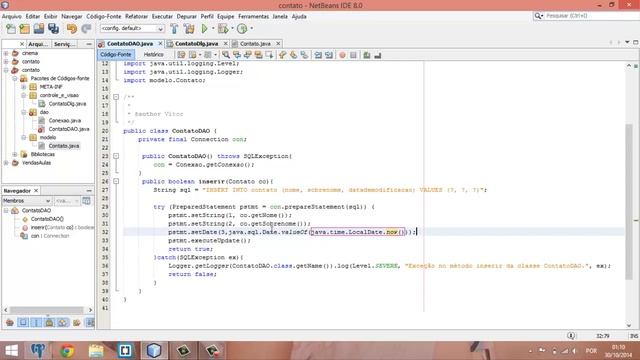
Task: Toggle Highlight Search in editor toolbar
Action: (x=258, y=55)
